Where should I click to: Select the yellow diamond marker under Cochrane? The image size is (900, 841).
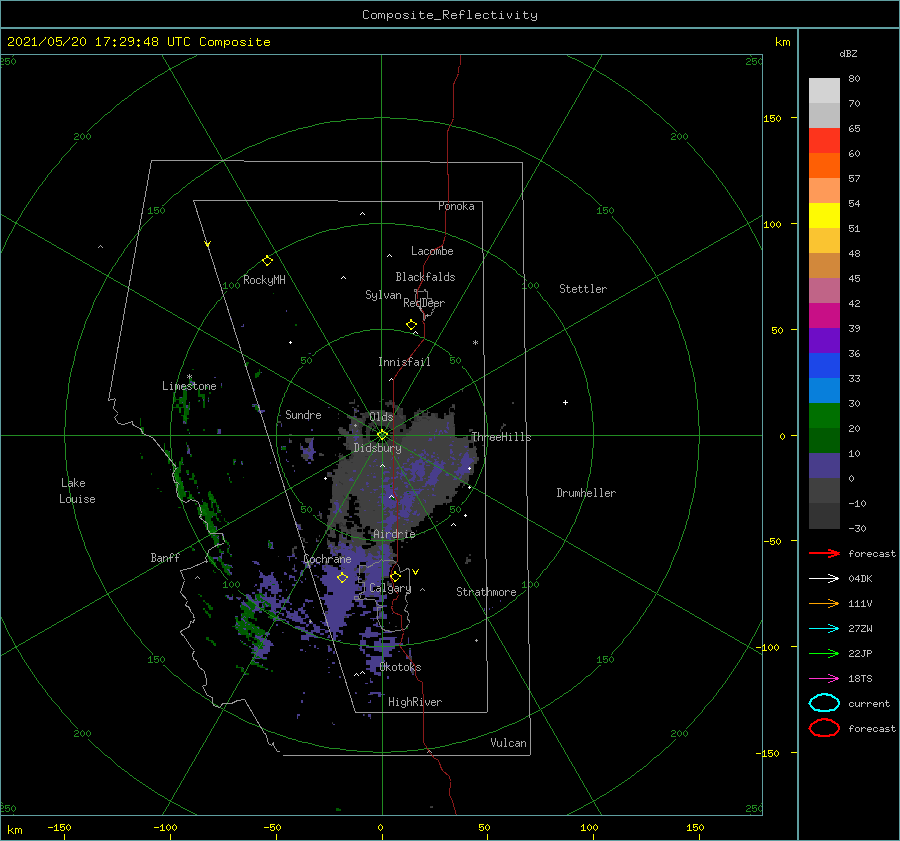coord(342,578)
